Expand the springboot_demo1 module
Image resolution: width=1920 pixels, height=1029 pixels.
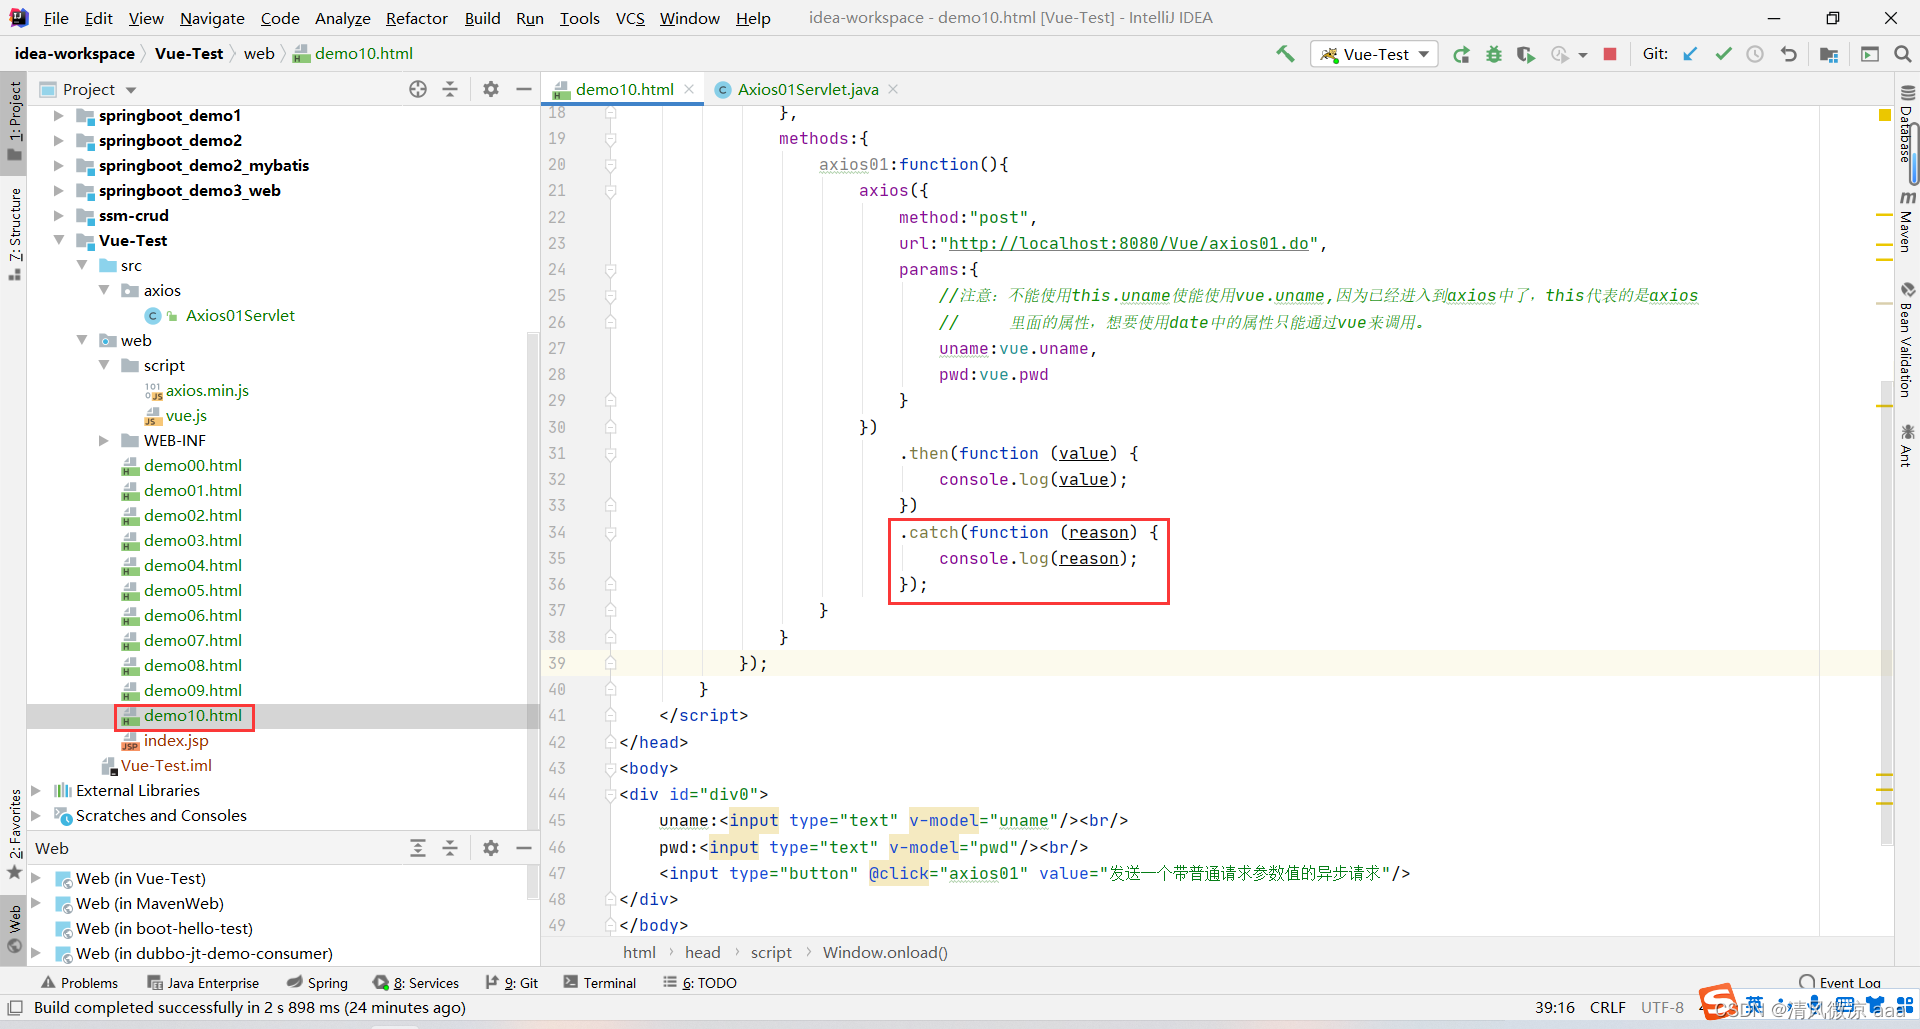coord(58,115)
